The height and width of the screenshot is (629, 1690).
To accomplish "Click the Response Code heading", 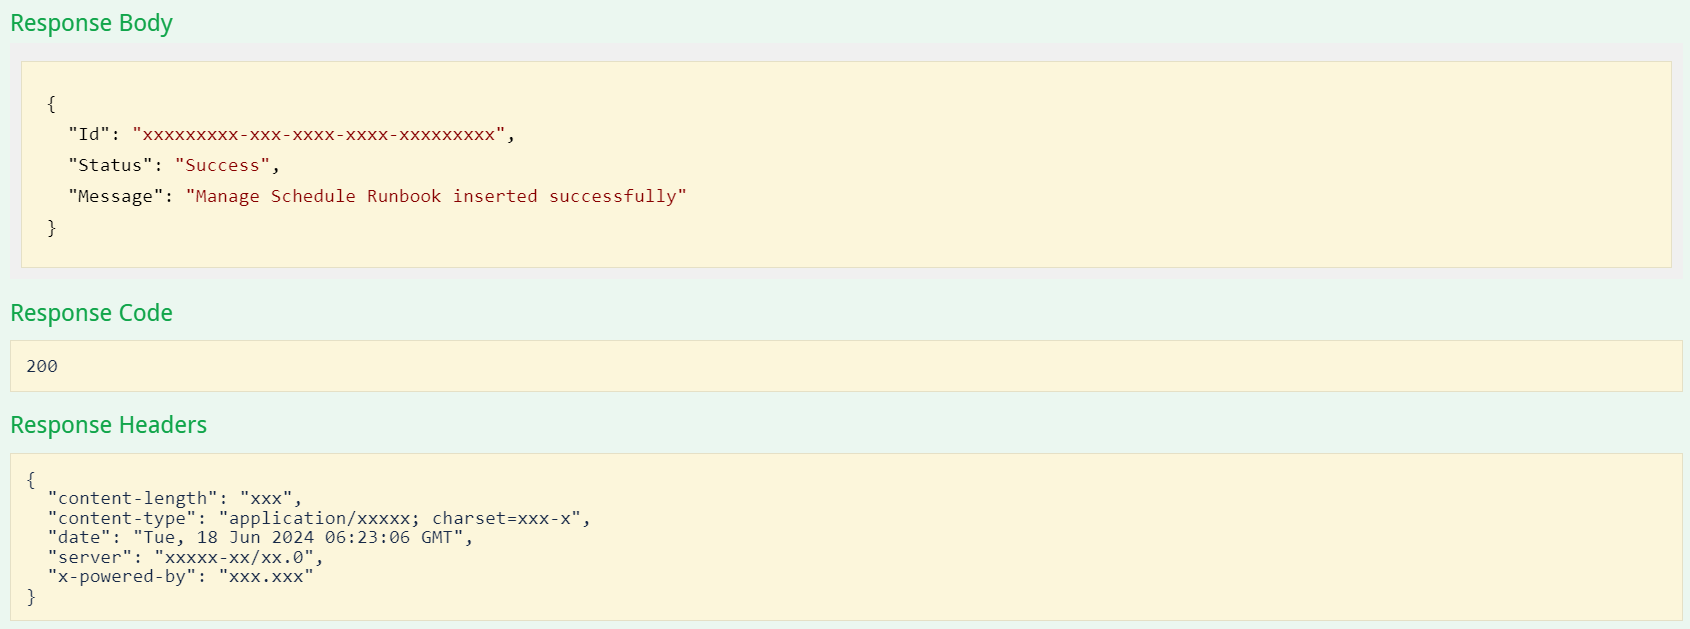I will click(91, 313).
